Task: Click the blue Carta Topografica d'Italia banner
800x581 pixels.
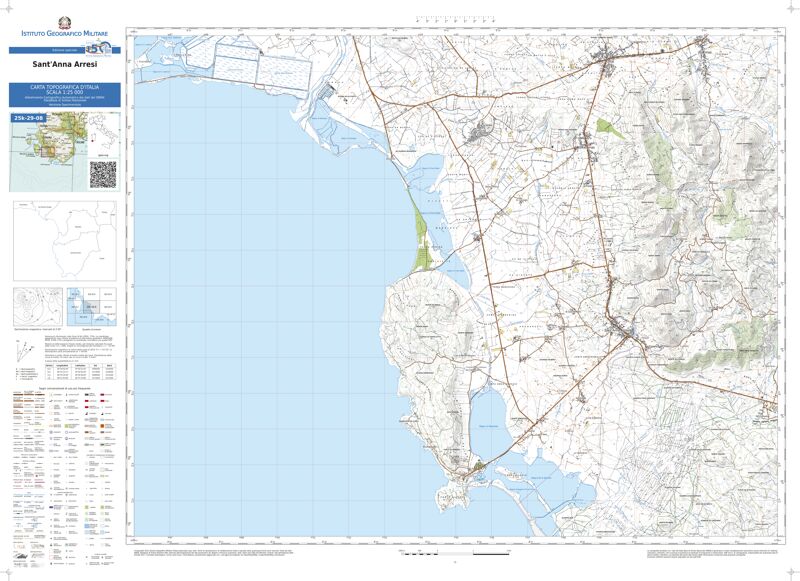Action: [65, 95]
